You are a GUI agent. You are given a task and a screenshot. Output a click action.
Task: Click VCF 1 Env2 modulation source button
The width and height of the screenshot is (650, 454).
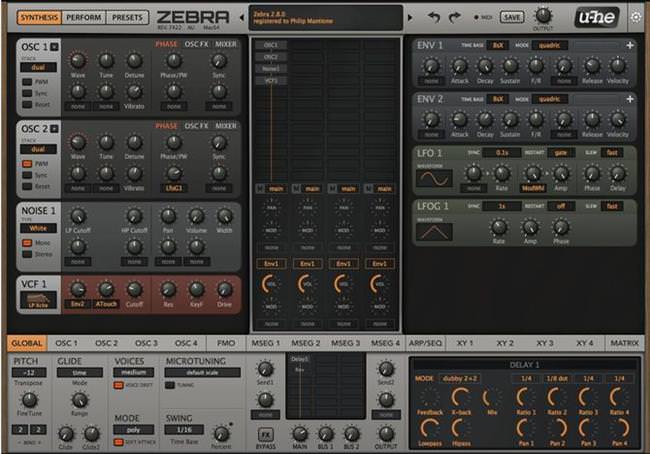(78, 304)
